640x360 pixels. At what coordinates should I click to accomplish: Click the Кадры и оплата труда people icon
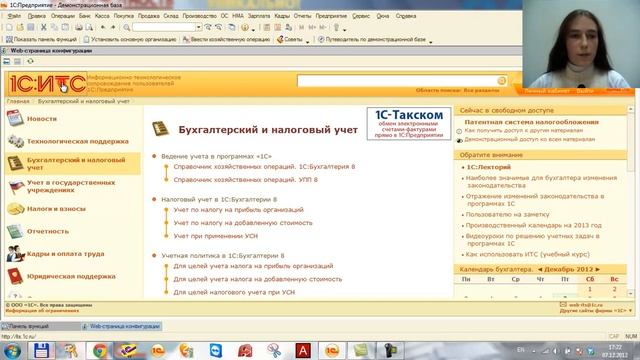click(x=16, y=254)
